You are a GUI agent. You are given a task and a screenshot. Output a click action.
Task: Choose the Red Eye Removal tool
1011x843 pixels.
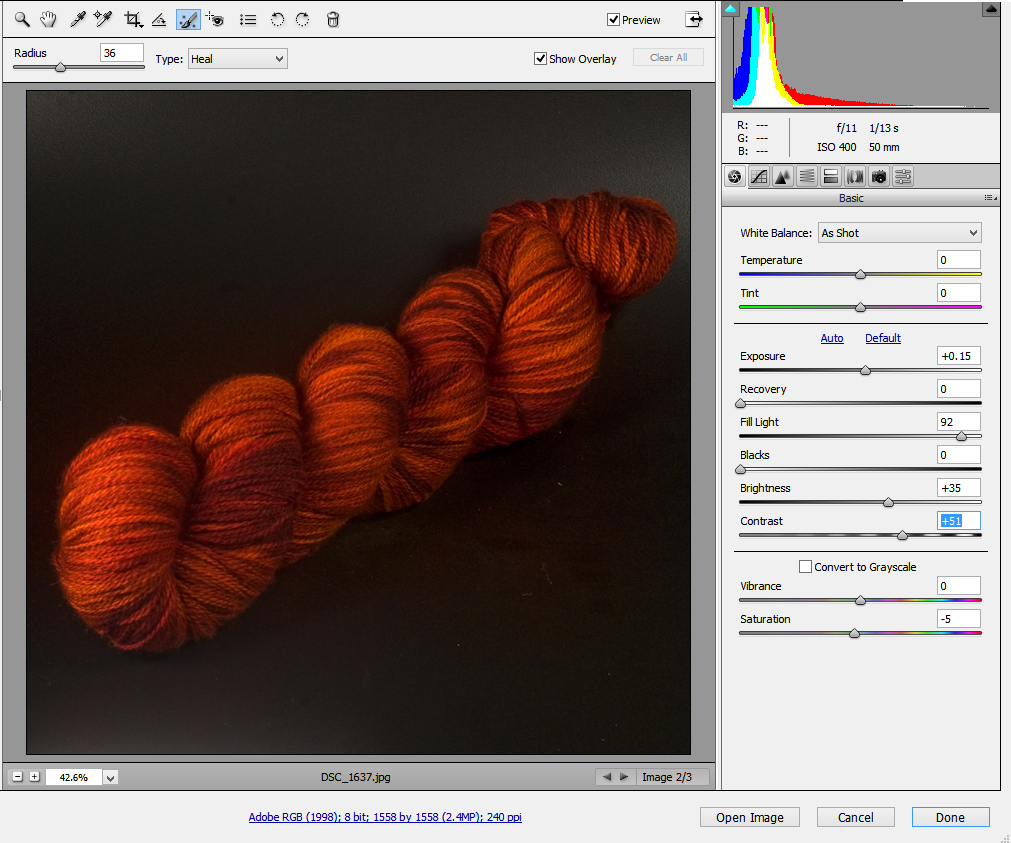tap(214, 19)
